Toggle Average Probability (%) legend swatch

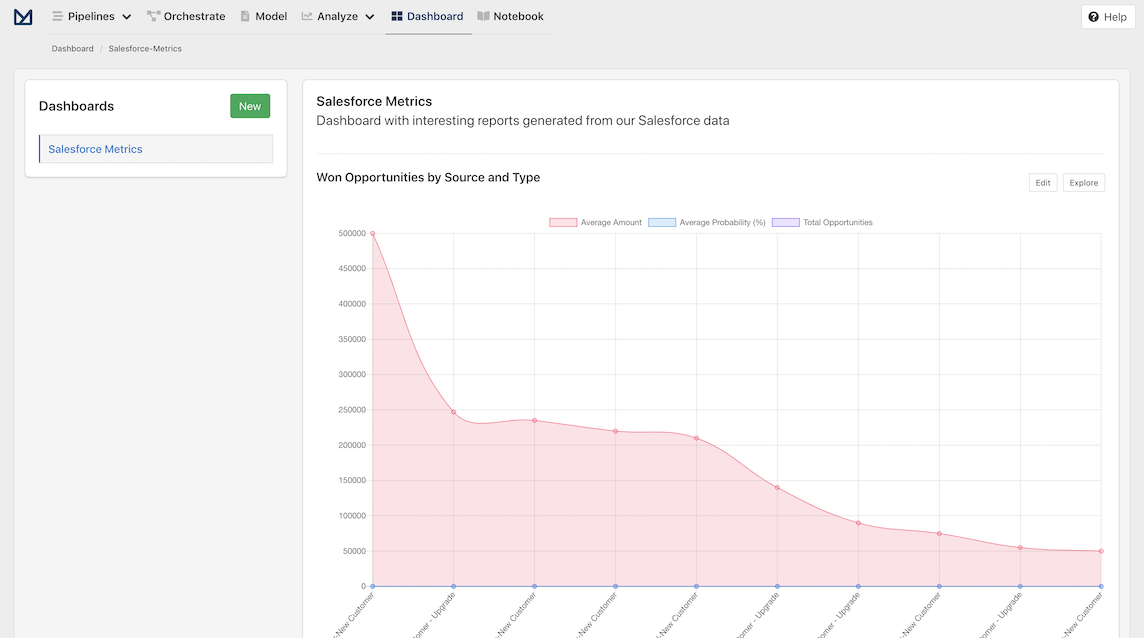(x=662, y=223)
